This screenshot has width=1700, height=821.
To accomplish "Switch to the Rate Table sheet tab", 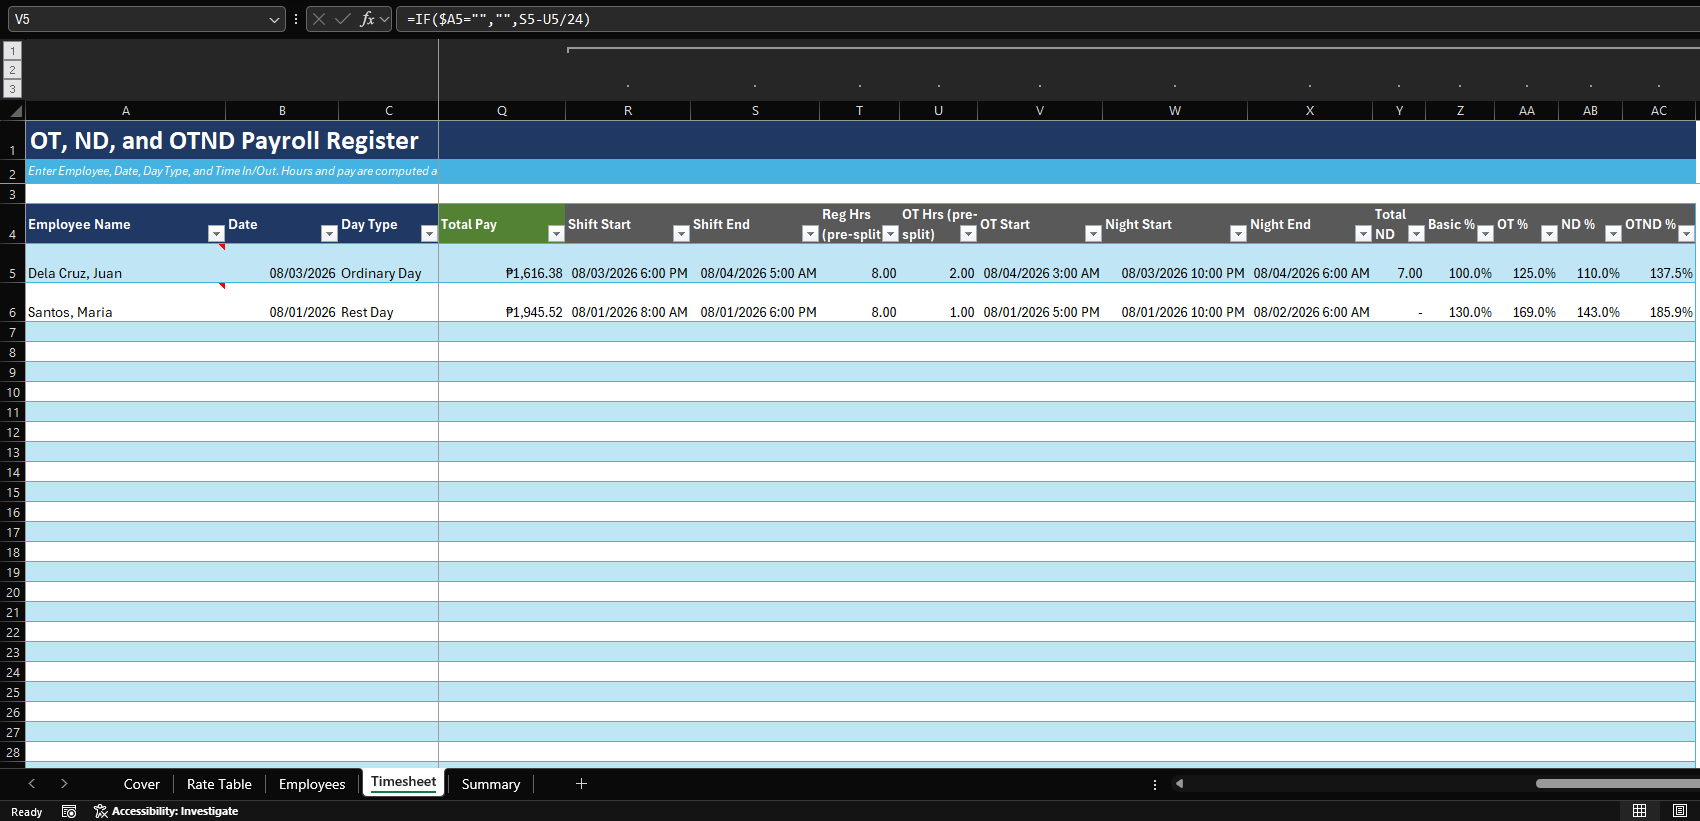I will click(x=219, y=784).
